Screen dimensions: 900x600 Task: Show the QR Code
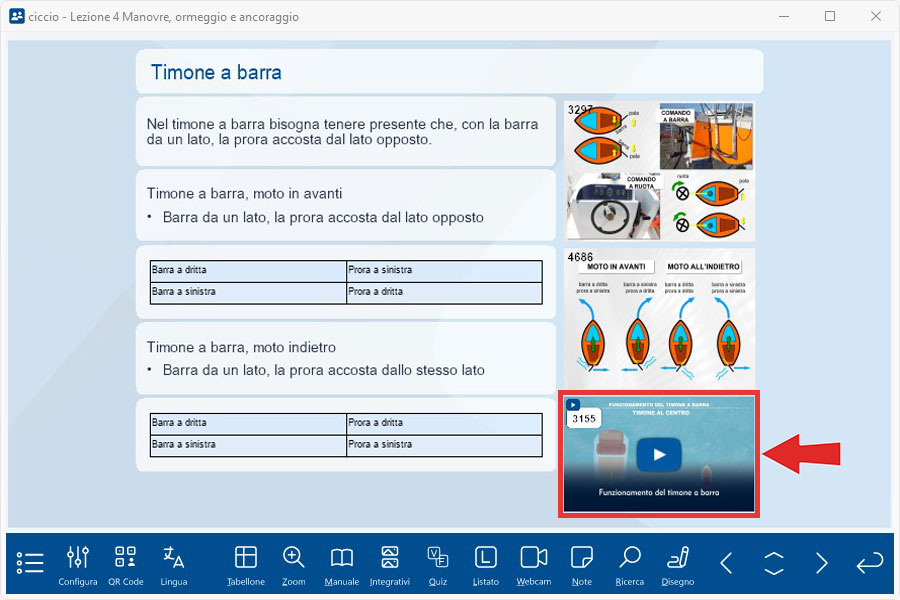click(126, 564)
